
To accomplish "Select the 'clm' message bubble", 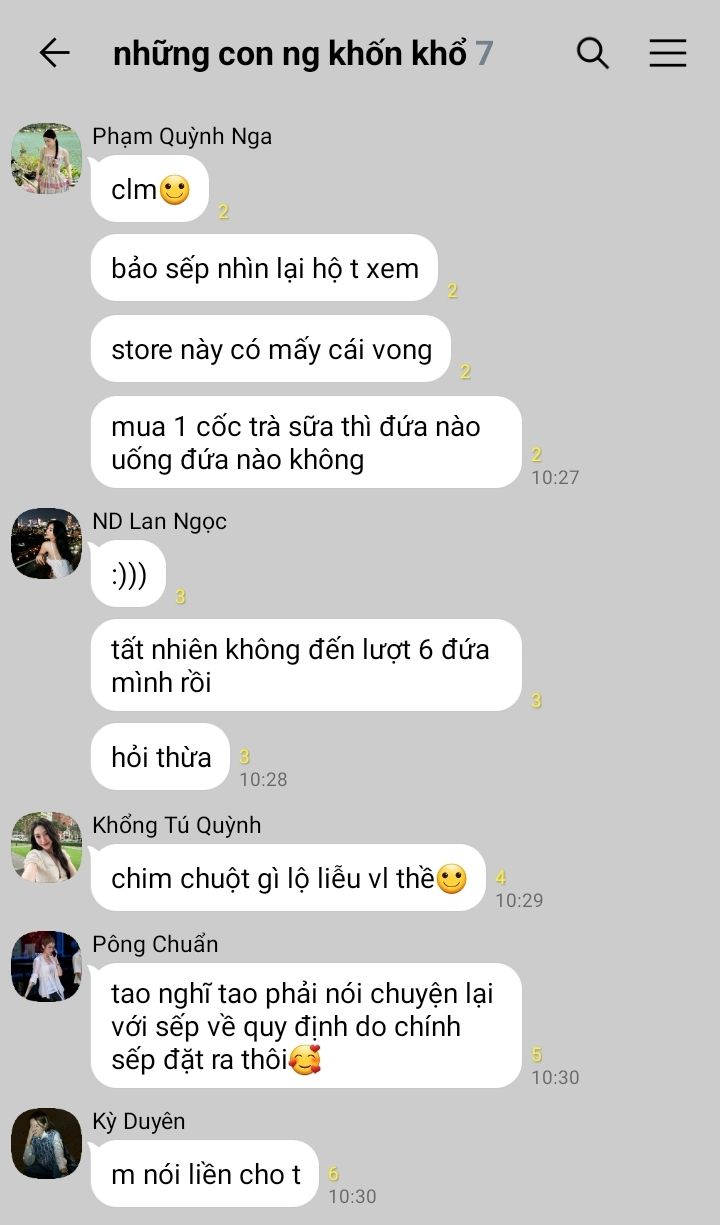I will click(150, 189).
